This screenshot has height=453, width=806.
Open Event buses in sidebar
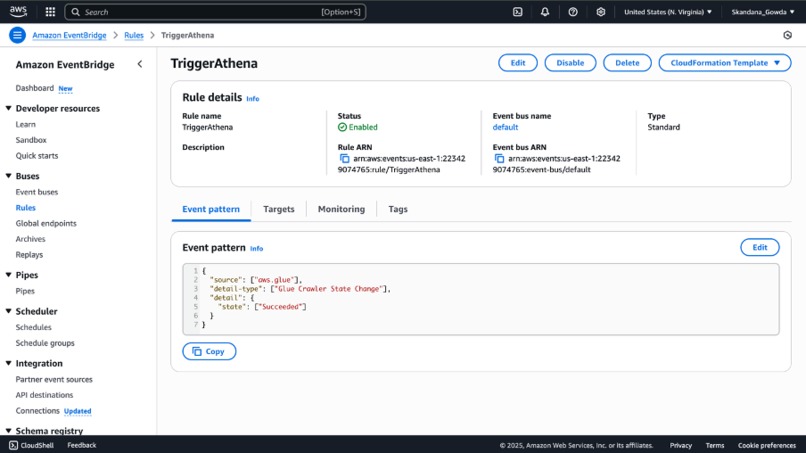tap(36, 192)
